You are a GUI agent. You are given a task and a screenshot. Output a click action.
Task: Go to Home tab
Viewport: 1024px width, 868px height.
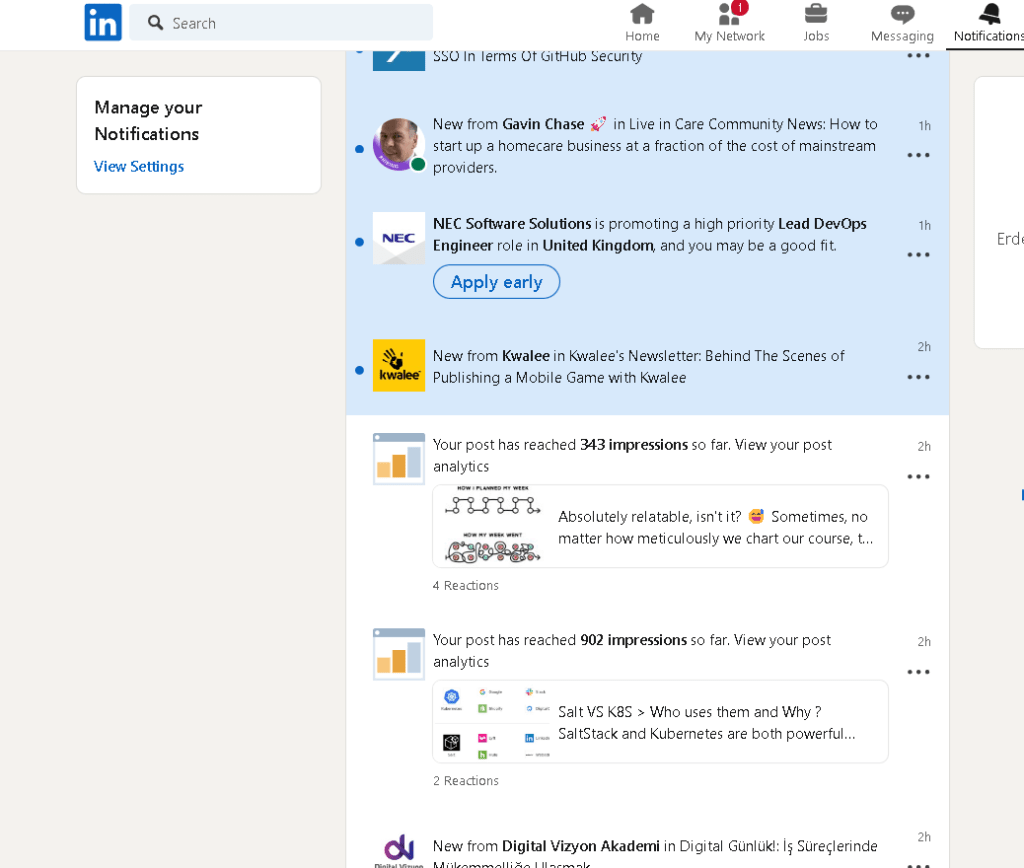[642, 24]
